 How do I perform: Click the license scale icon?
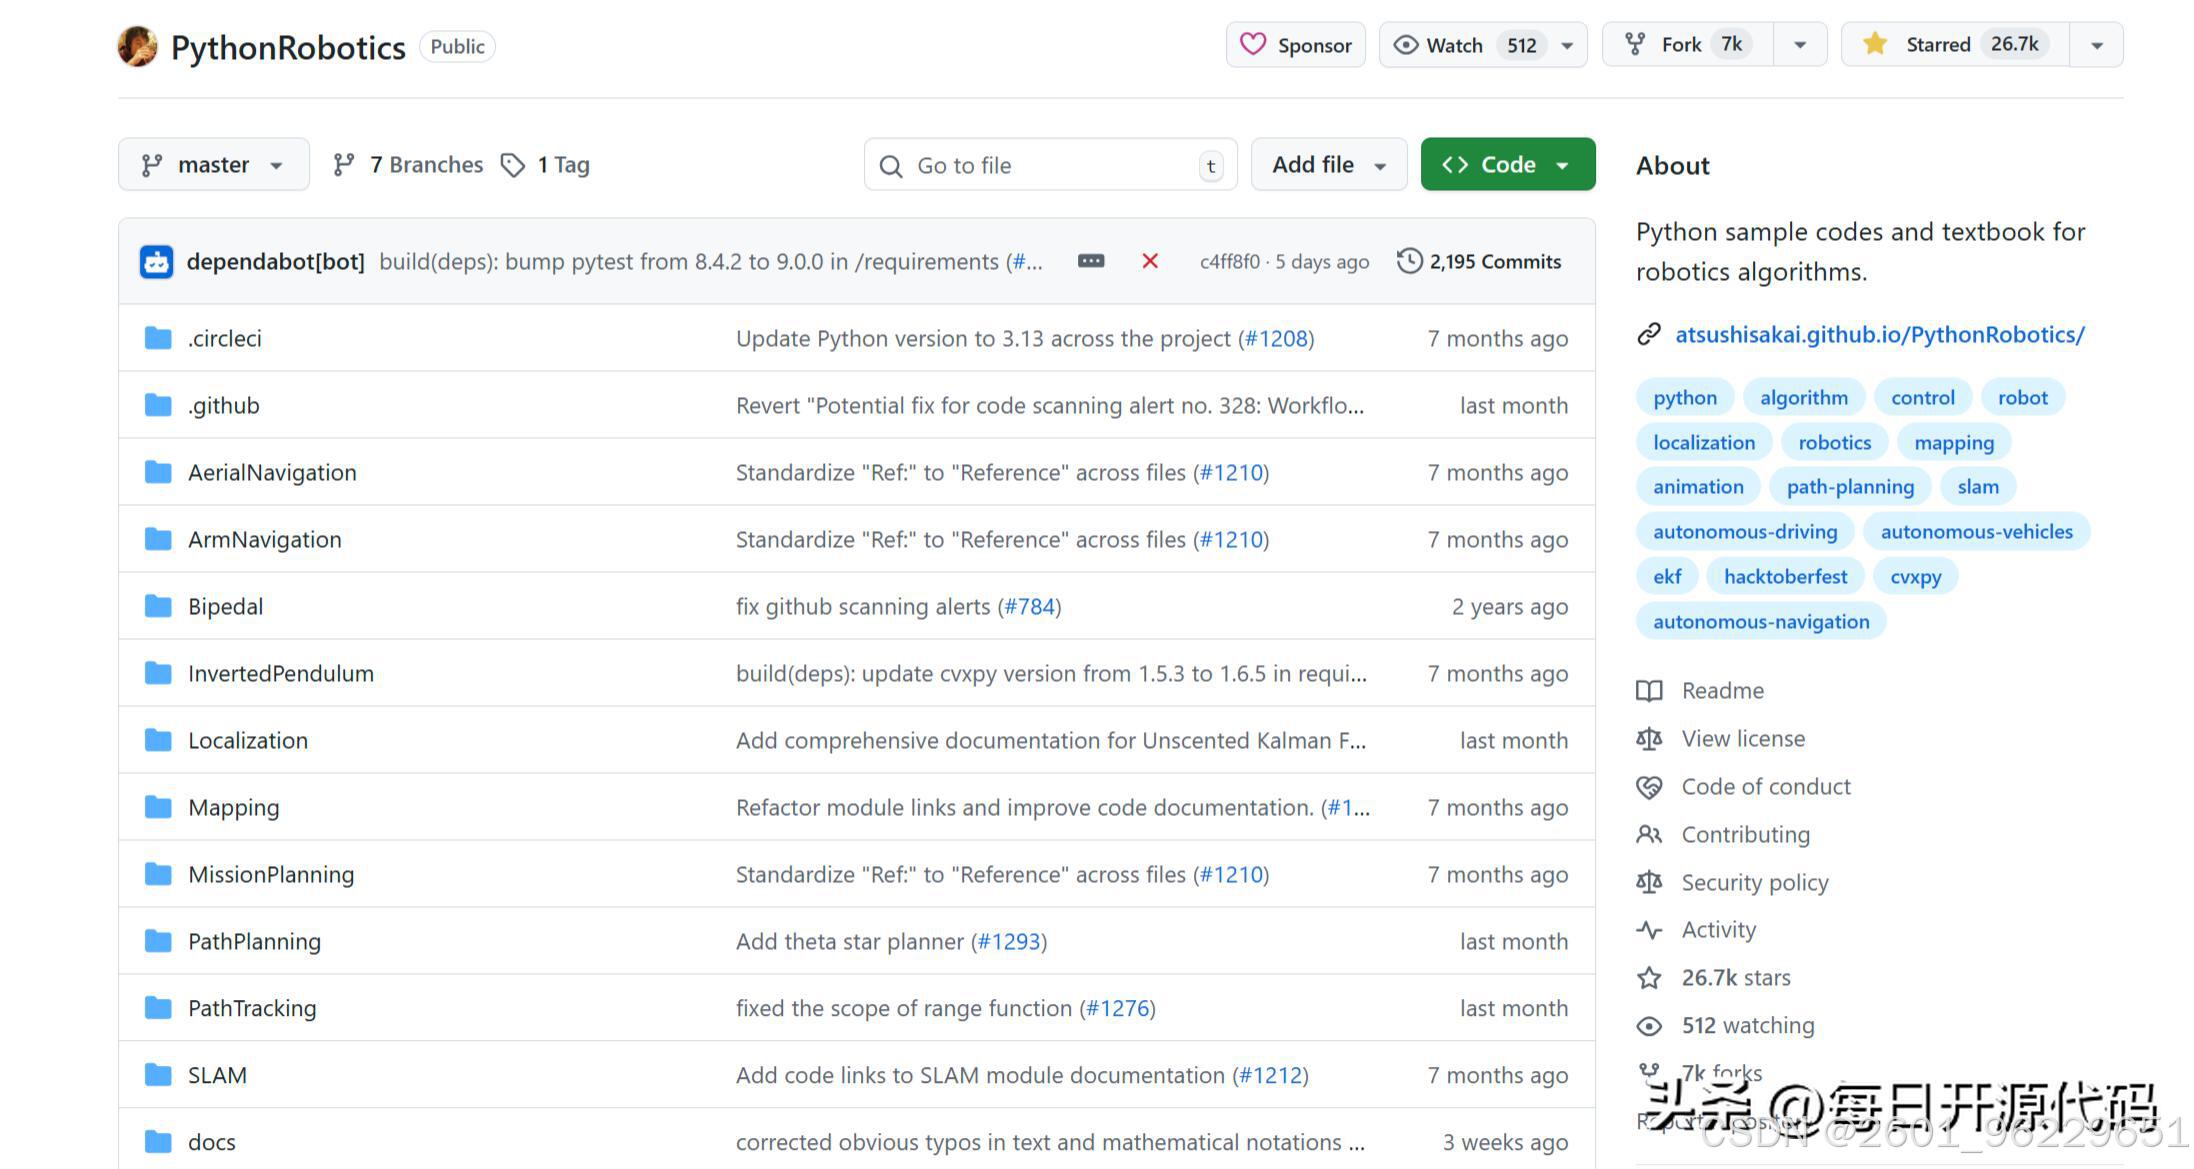point(1649,739)
